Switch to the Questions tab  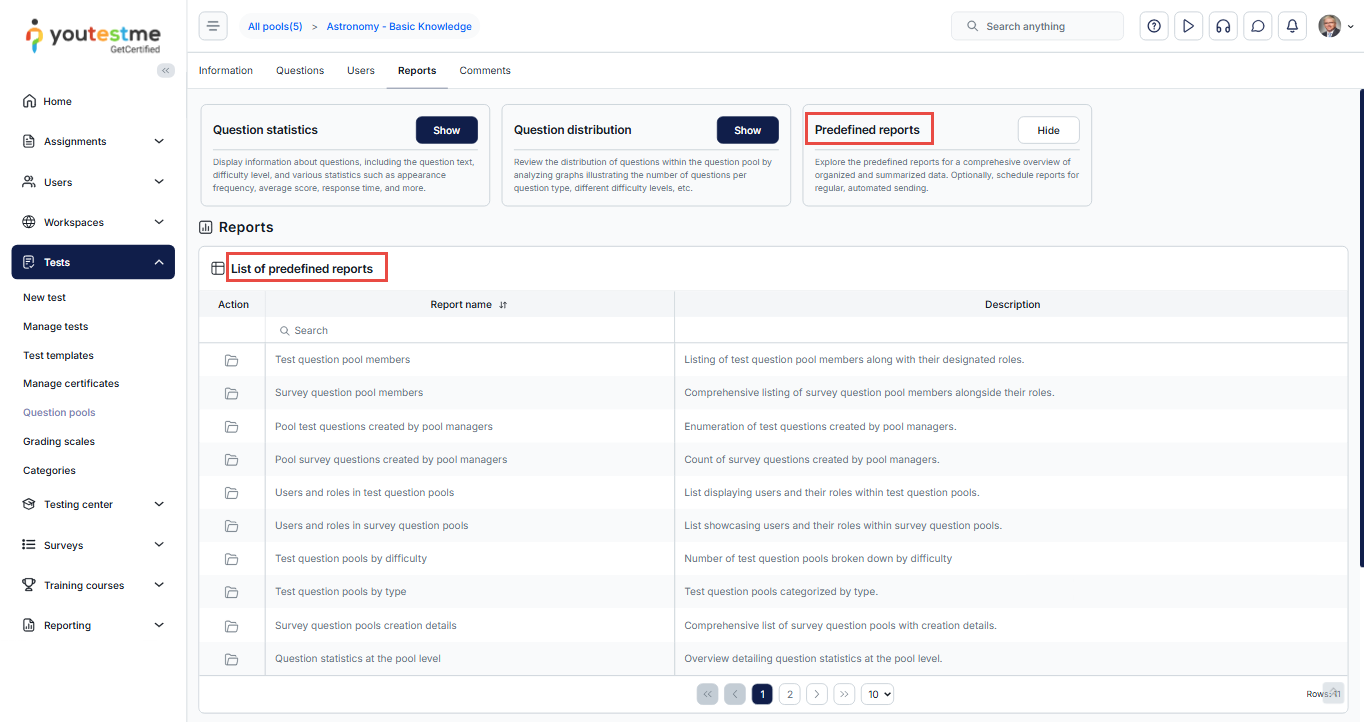click(300, 71)
